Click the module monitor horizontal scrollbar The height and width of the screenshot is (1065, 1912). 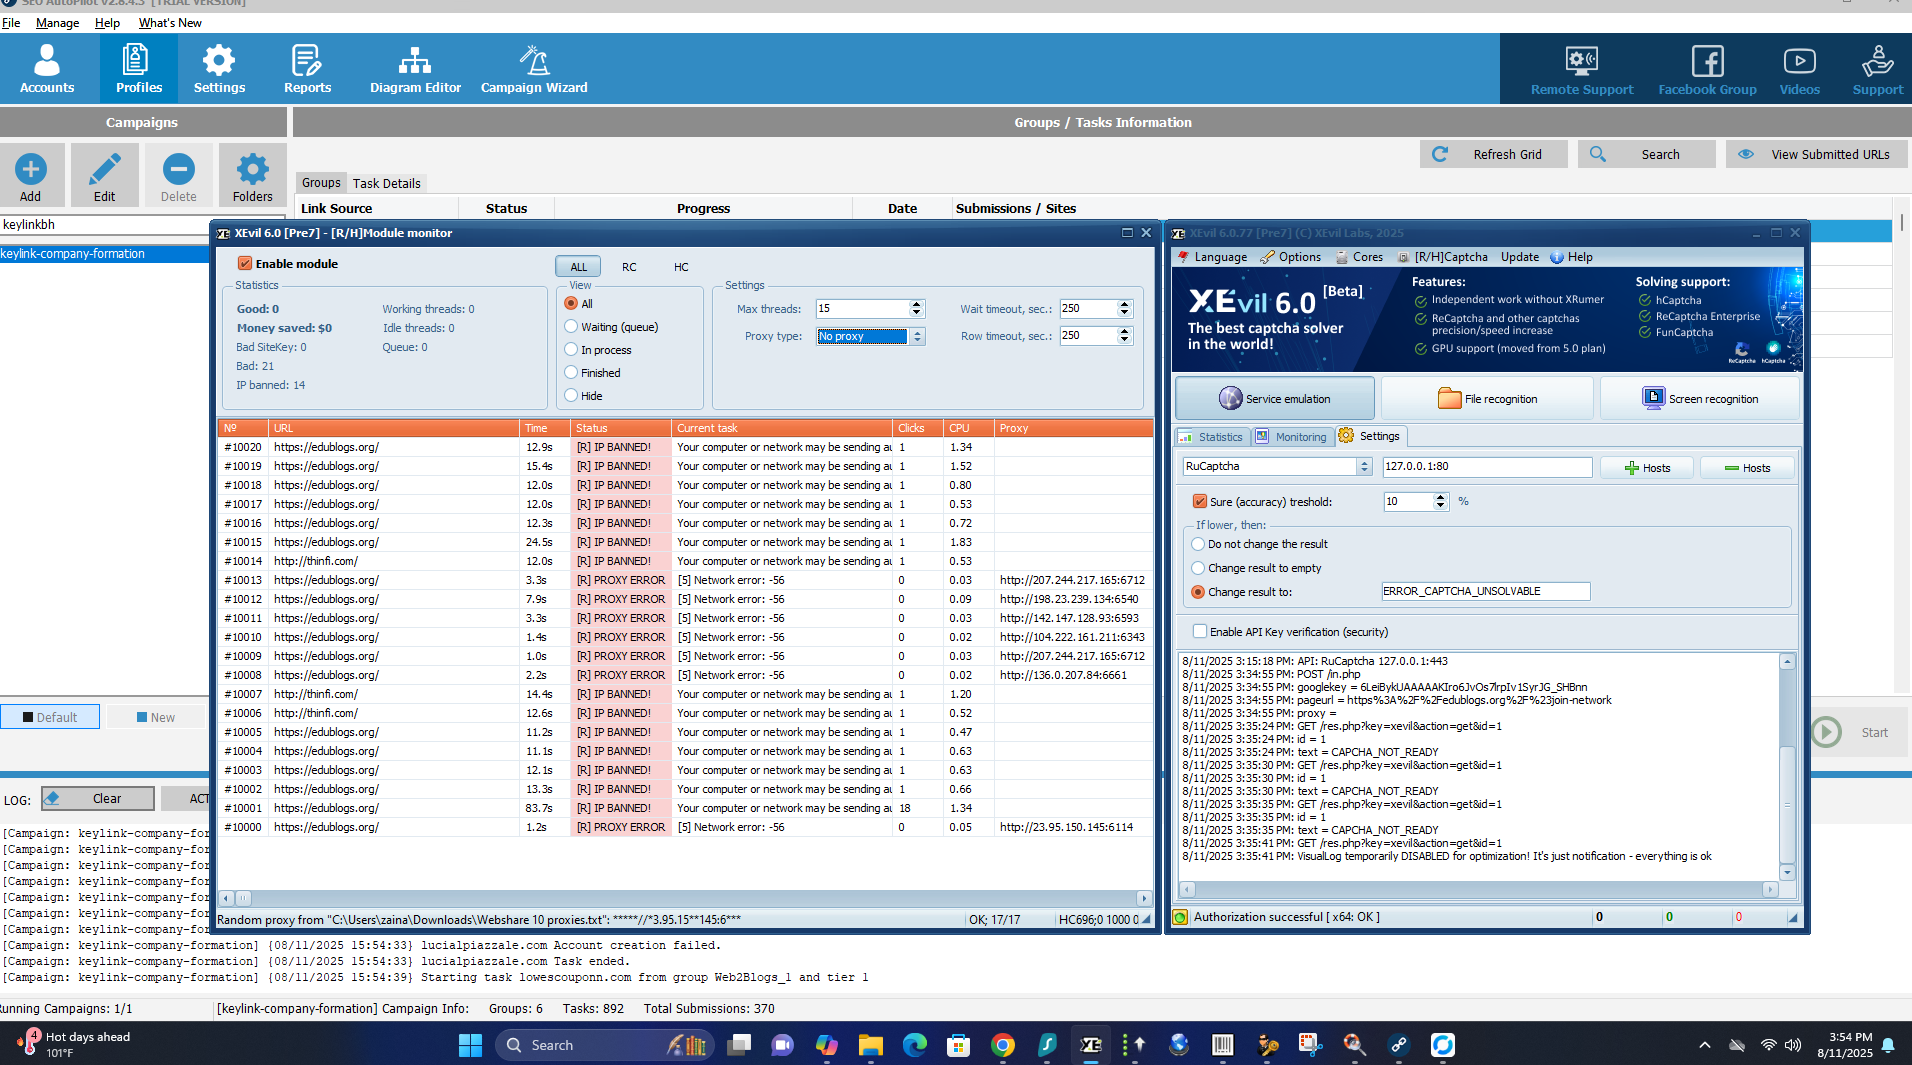685,898
